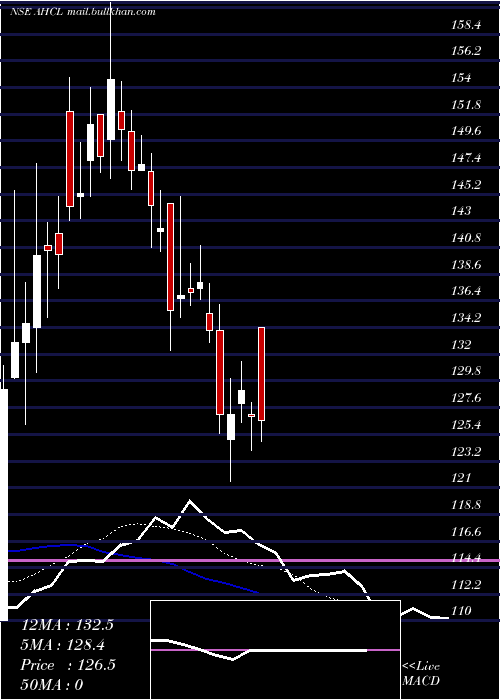Click the 136.4 price axis label
The image size is (500, 700).
[x=467, y=291]
